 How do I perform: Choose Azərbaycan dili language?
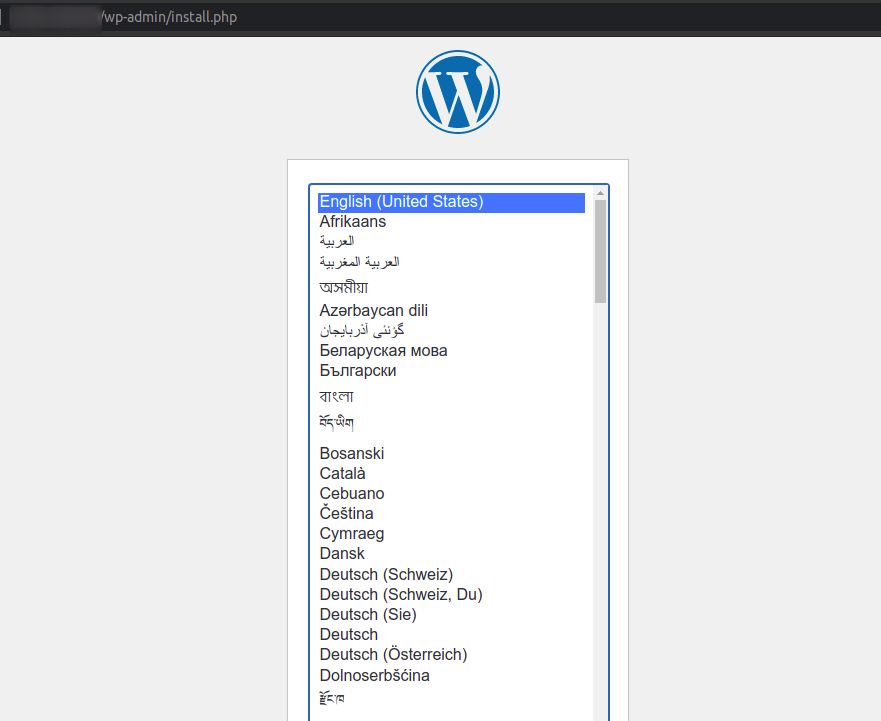pyautogui.click(x=451, y=311)
